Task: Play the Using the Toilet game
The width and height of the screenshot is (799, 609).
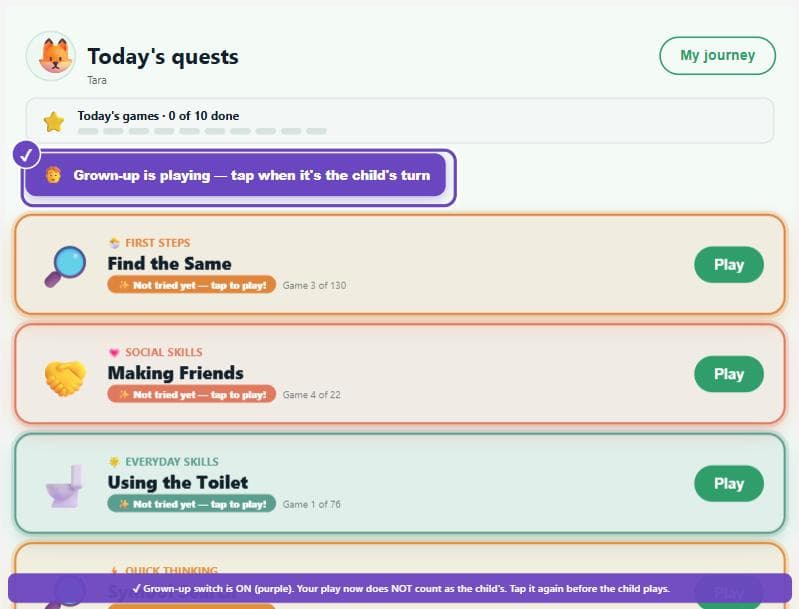Action: tap(729, 483)
